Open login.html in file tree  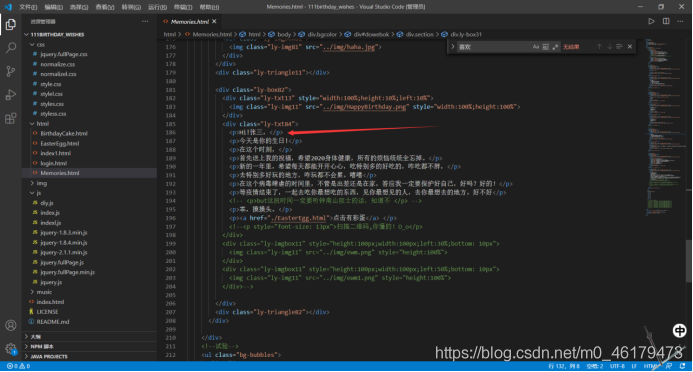click(x=53, y=163)
